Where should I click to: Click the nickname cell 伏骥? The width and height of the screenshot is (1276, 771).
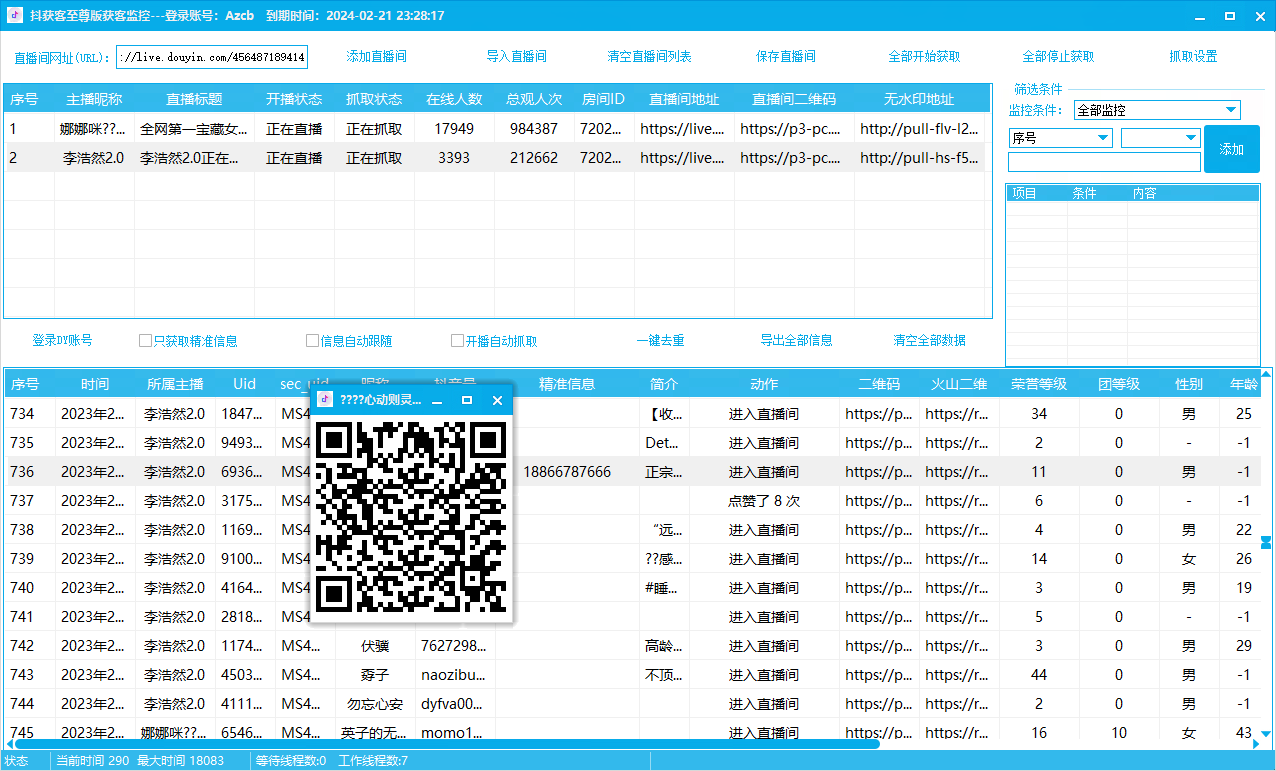pos(375,646)
